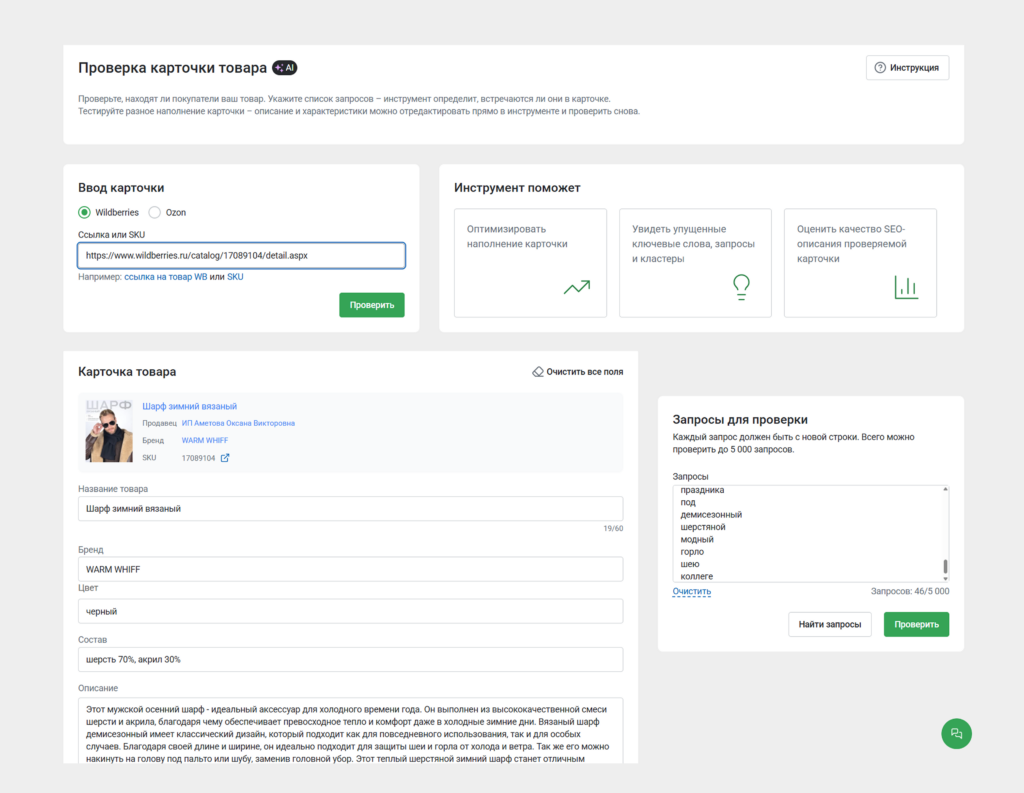Open the 'ссылка на товар WB' example link
Screen dimensions: 1024x793
165,277
